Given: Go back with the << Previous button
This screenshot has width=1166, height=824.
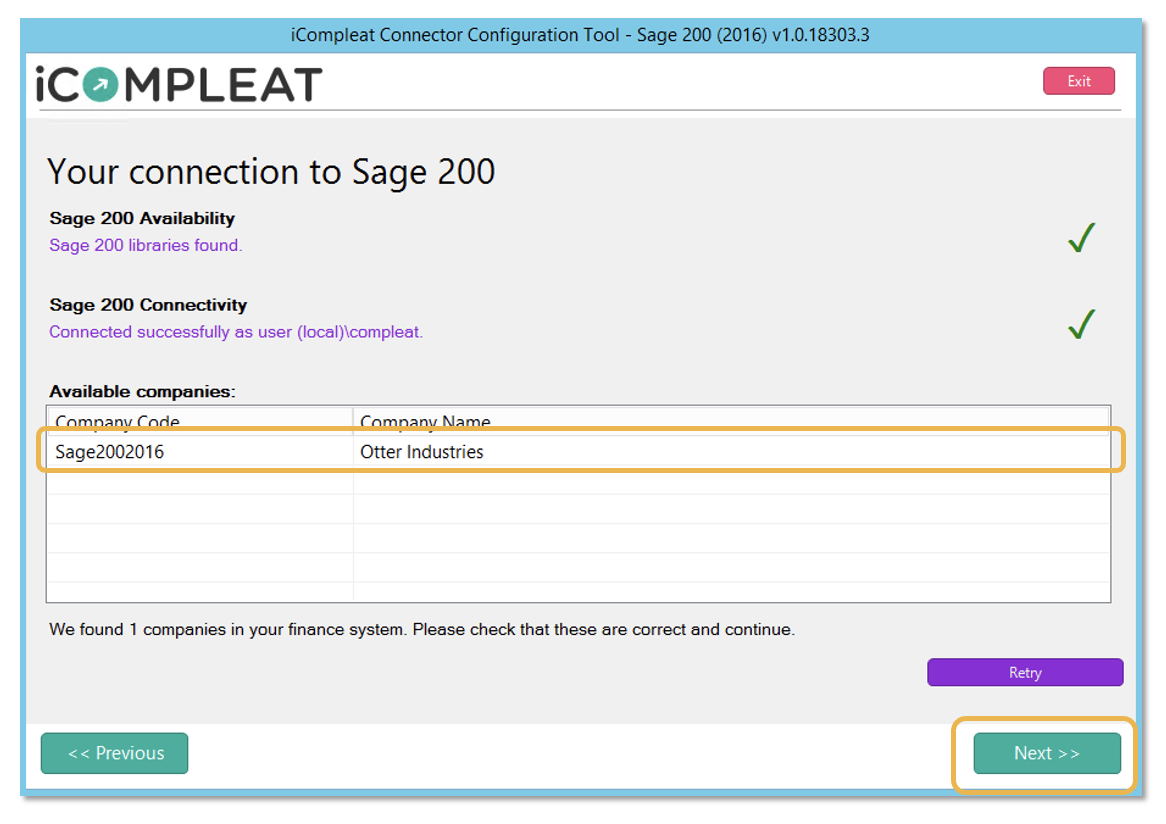Looking at the screenshot, I should pyautogui.click(x=115, y=753).
